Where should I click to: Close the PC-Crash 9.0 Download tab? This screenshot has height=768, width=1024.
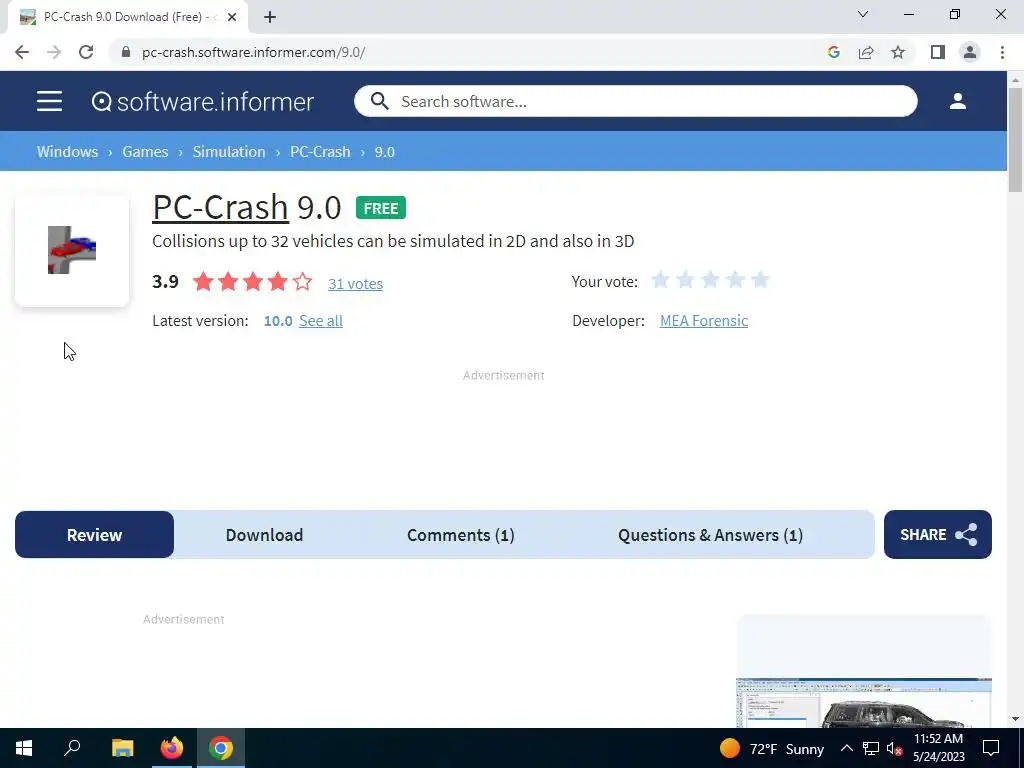232,17
